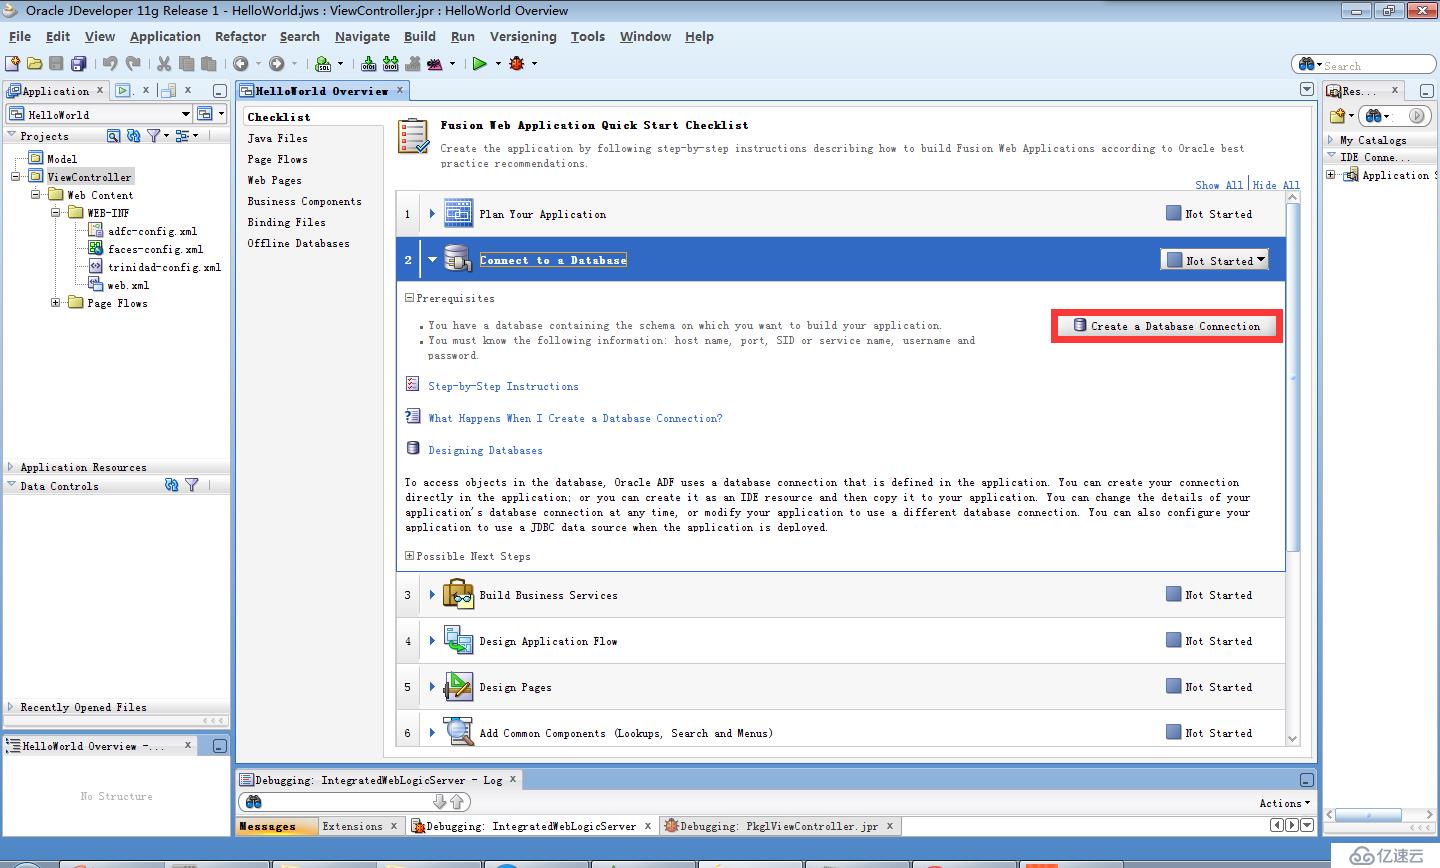Screen dimensions: 1440x868
Task: Collapse the WEB-INF folder node
Action: point(56,213)
